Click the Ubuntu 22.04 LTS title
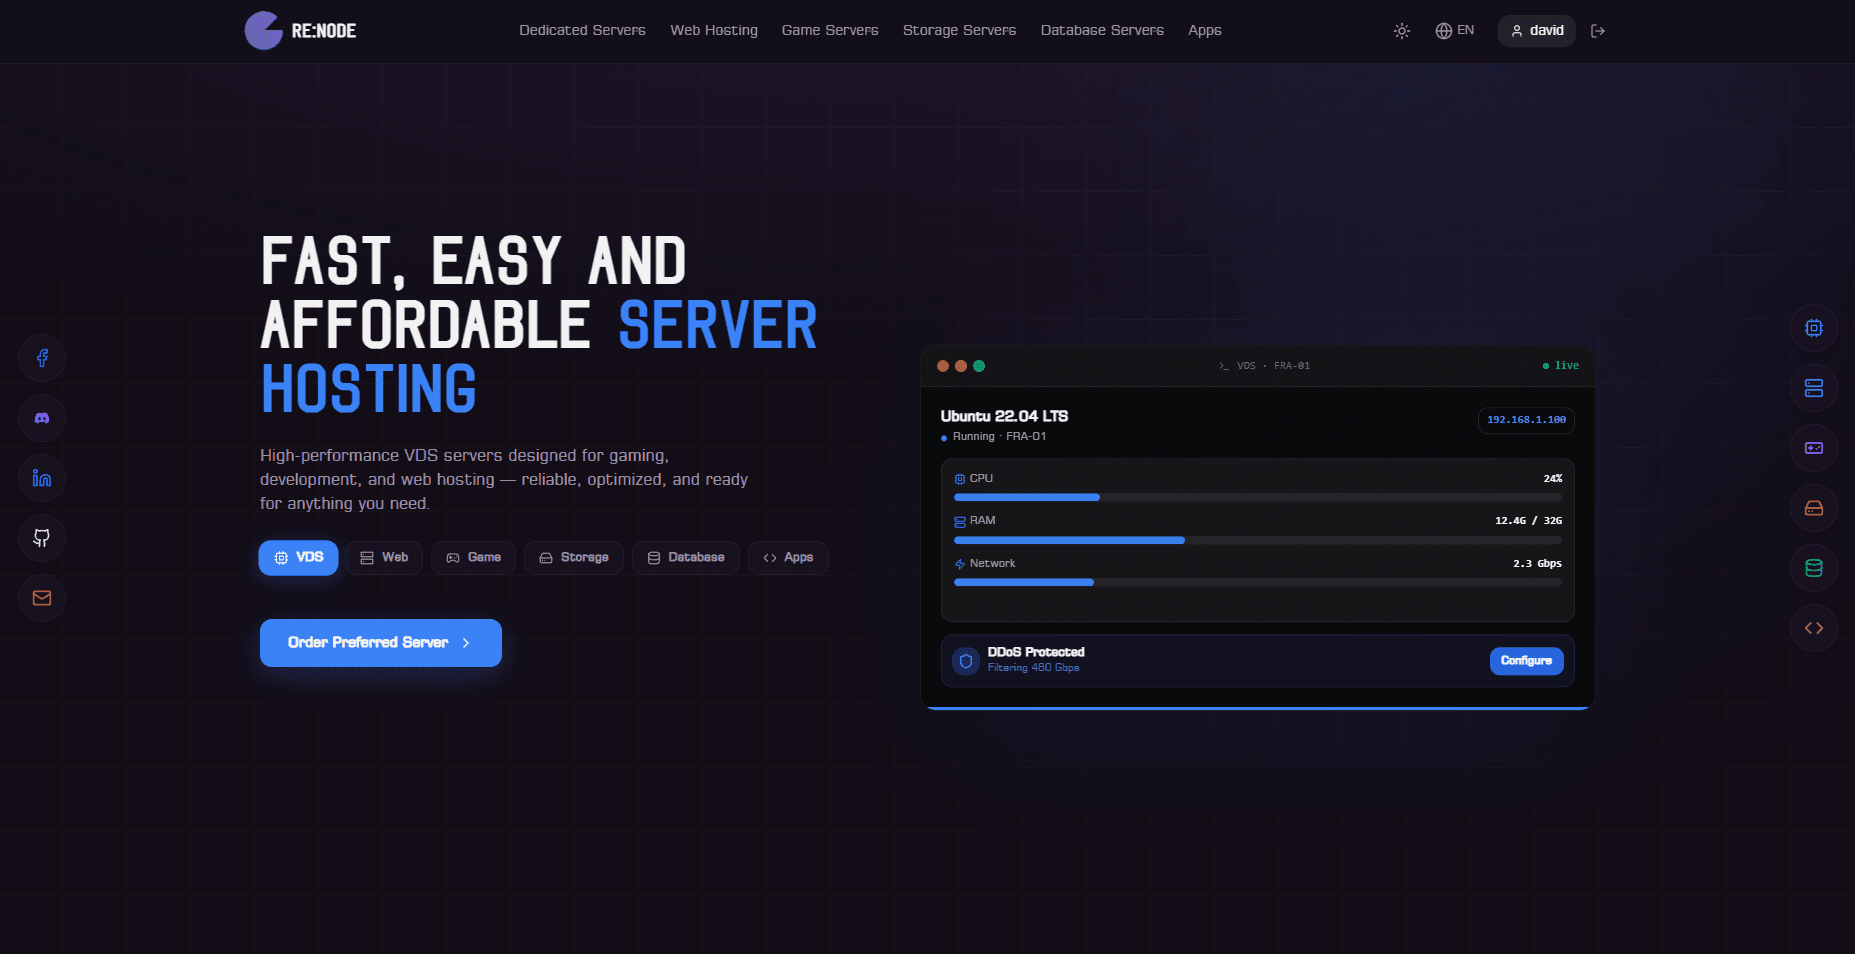 (x=1004, y=416)
